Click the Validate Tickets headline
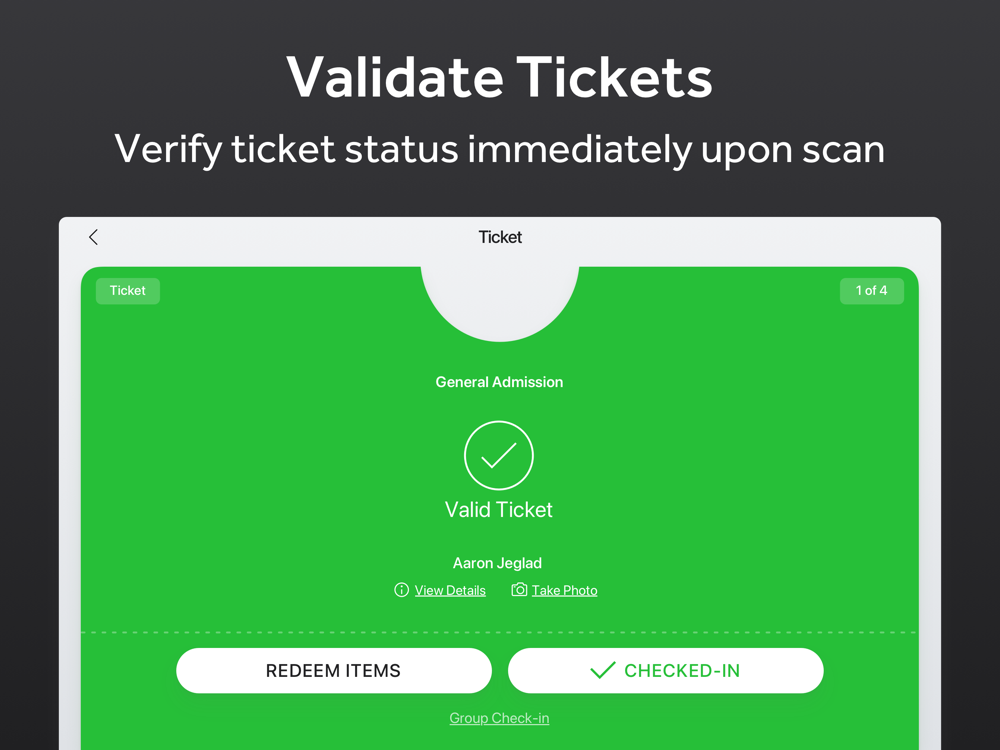 coord(500,77)
